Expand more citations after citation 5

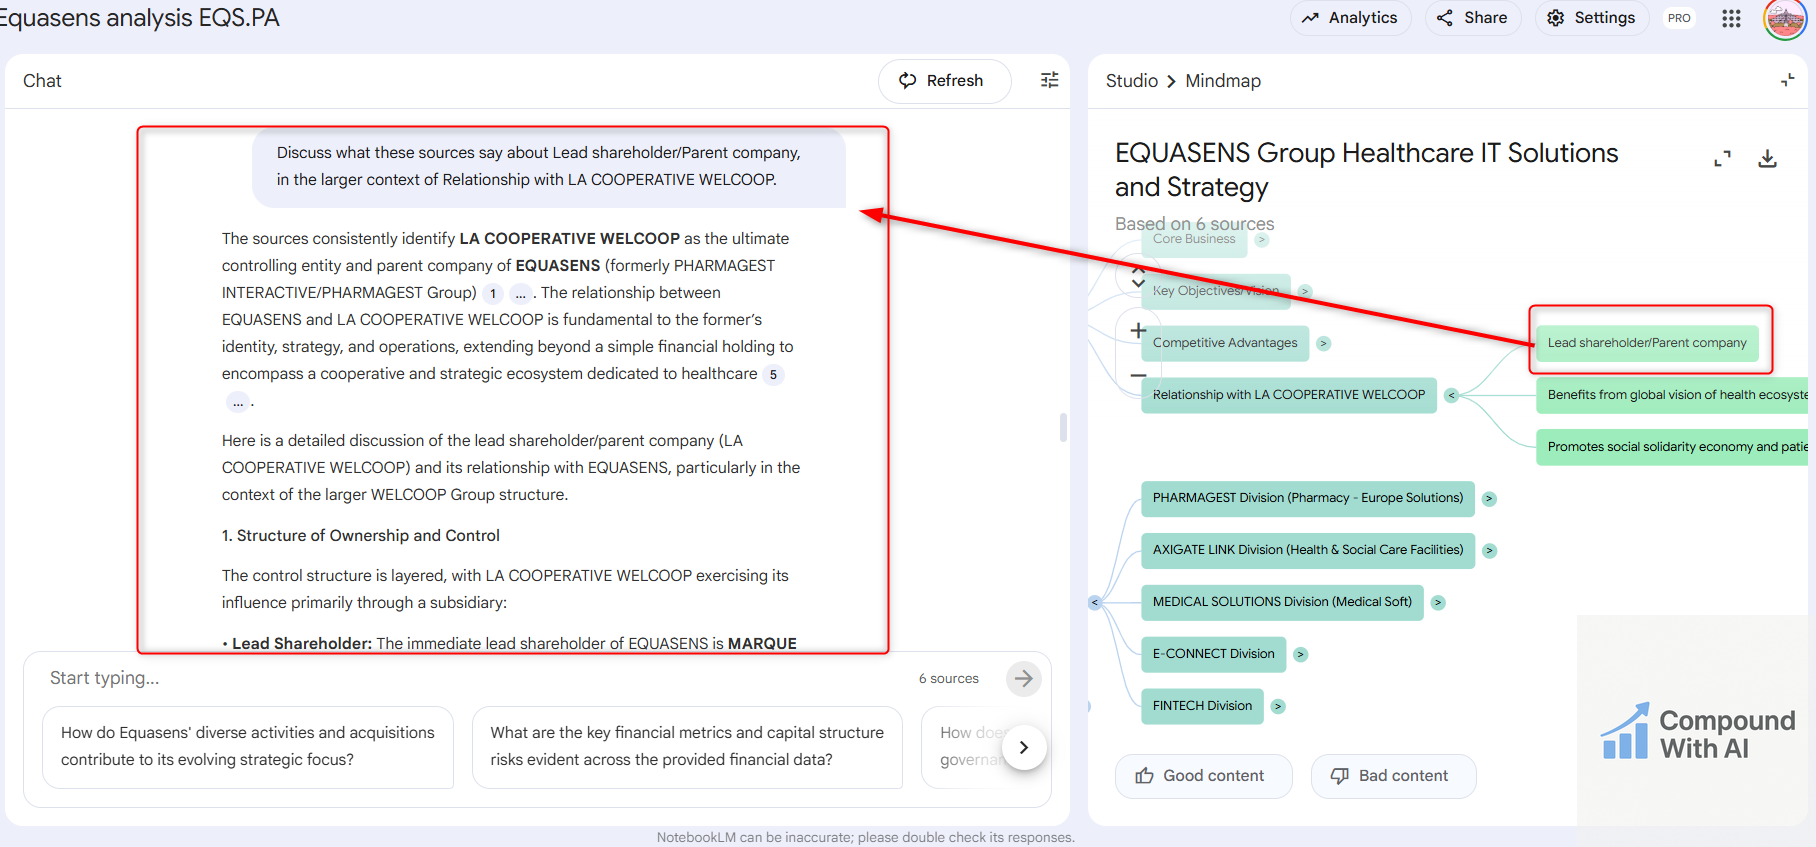pos(238,402)
